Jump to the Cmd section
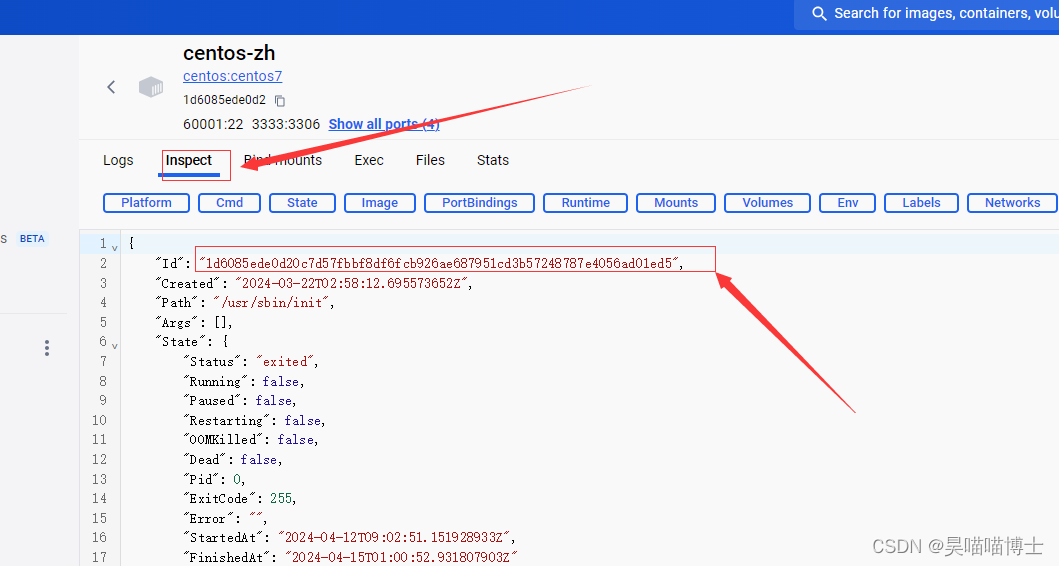 [230, 203]
